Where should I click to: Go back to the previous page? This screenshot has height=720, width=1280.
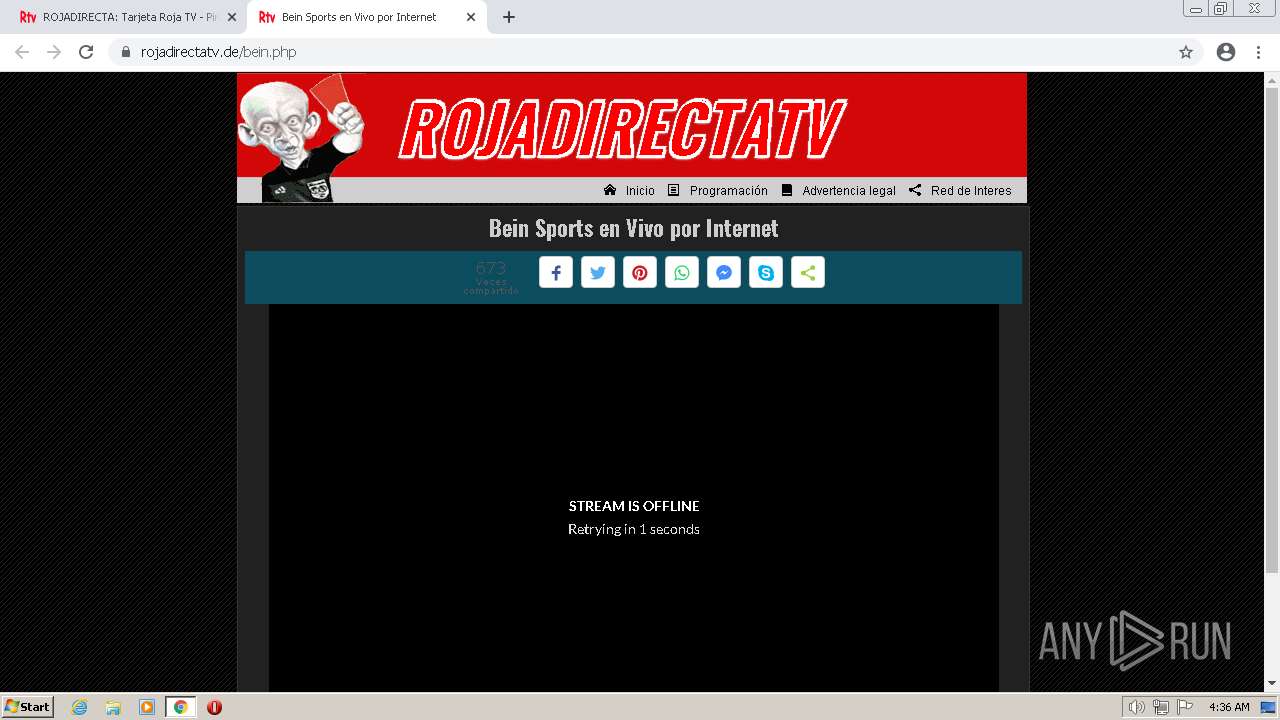pyautogui.click(x=22, y=52)
